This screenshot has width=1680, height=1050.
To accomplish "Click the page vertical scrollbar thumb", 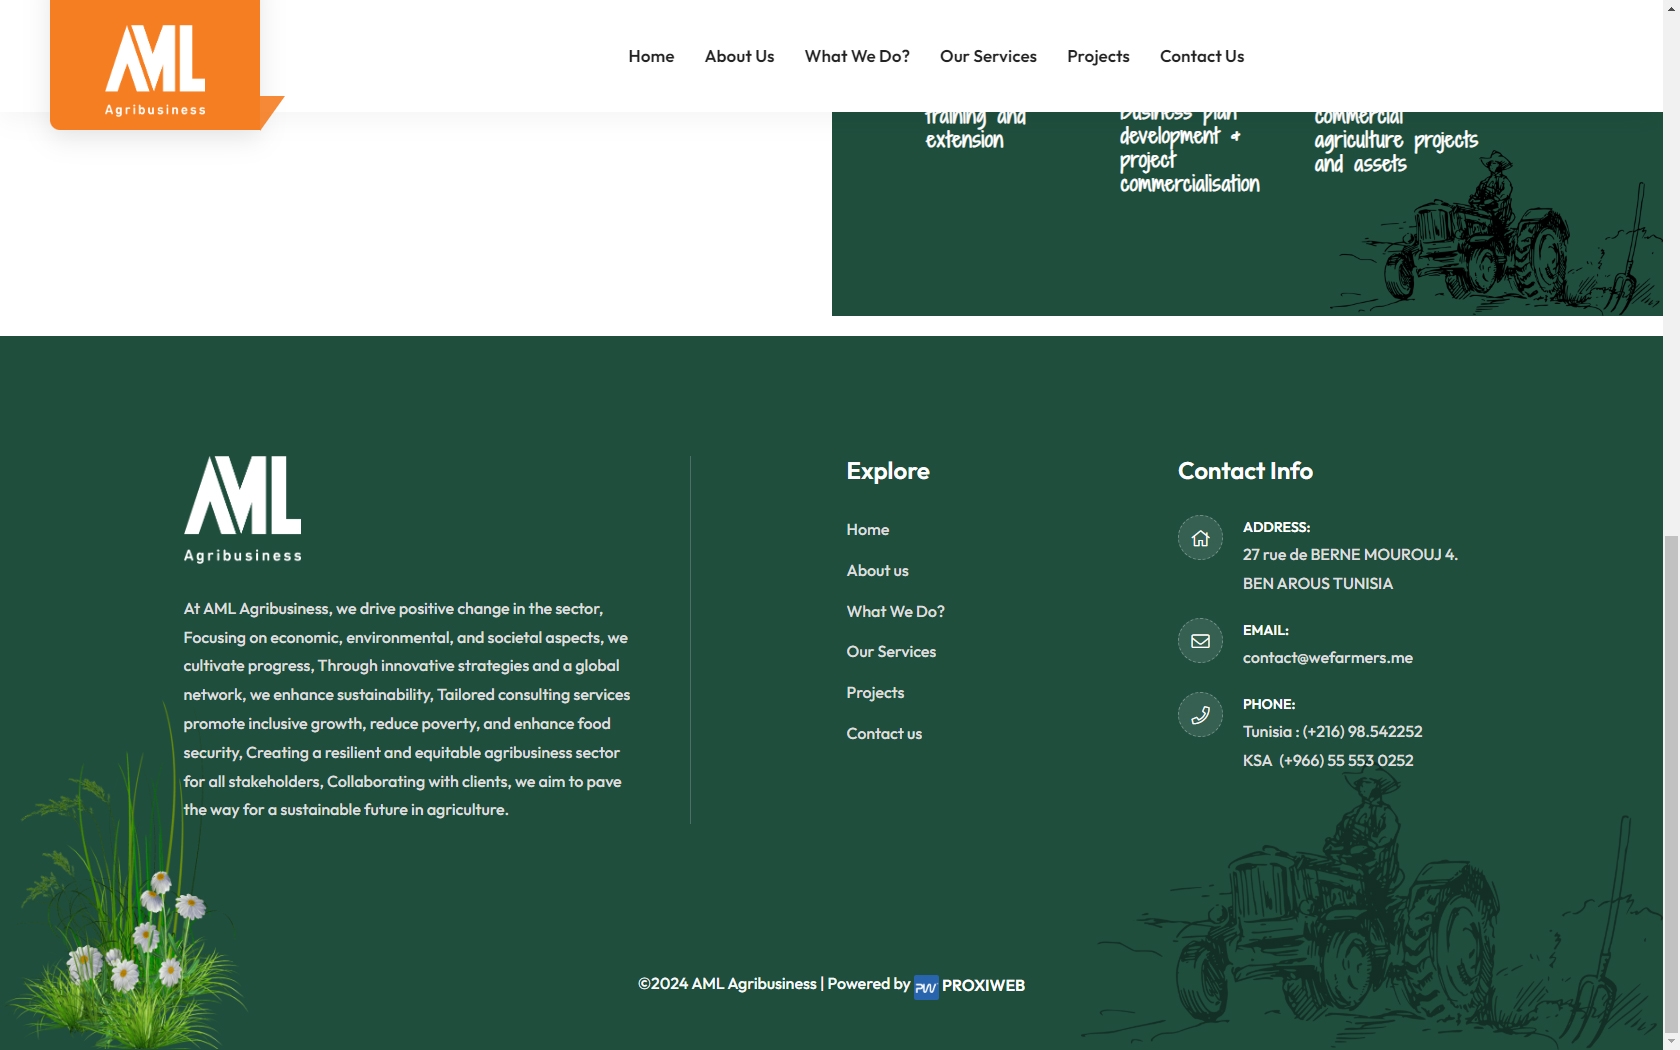I will pyautogui.click(x=1671, y=785).
